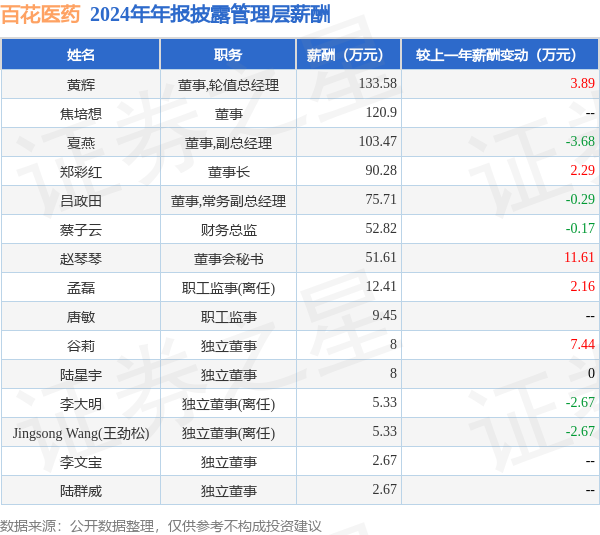This screenshot has height=535, width=600.
Task: Select the 薪酬（万元） column header
Action: [348, 55]
